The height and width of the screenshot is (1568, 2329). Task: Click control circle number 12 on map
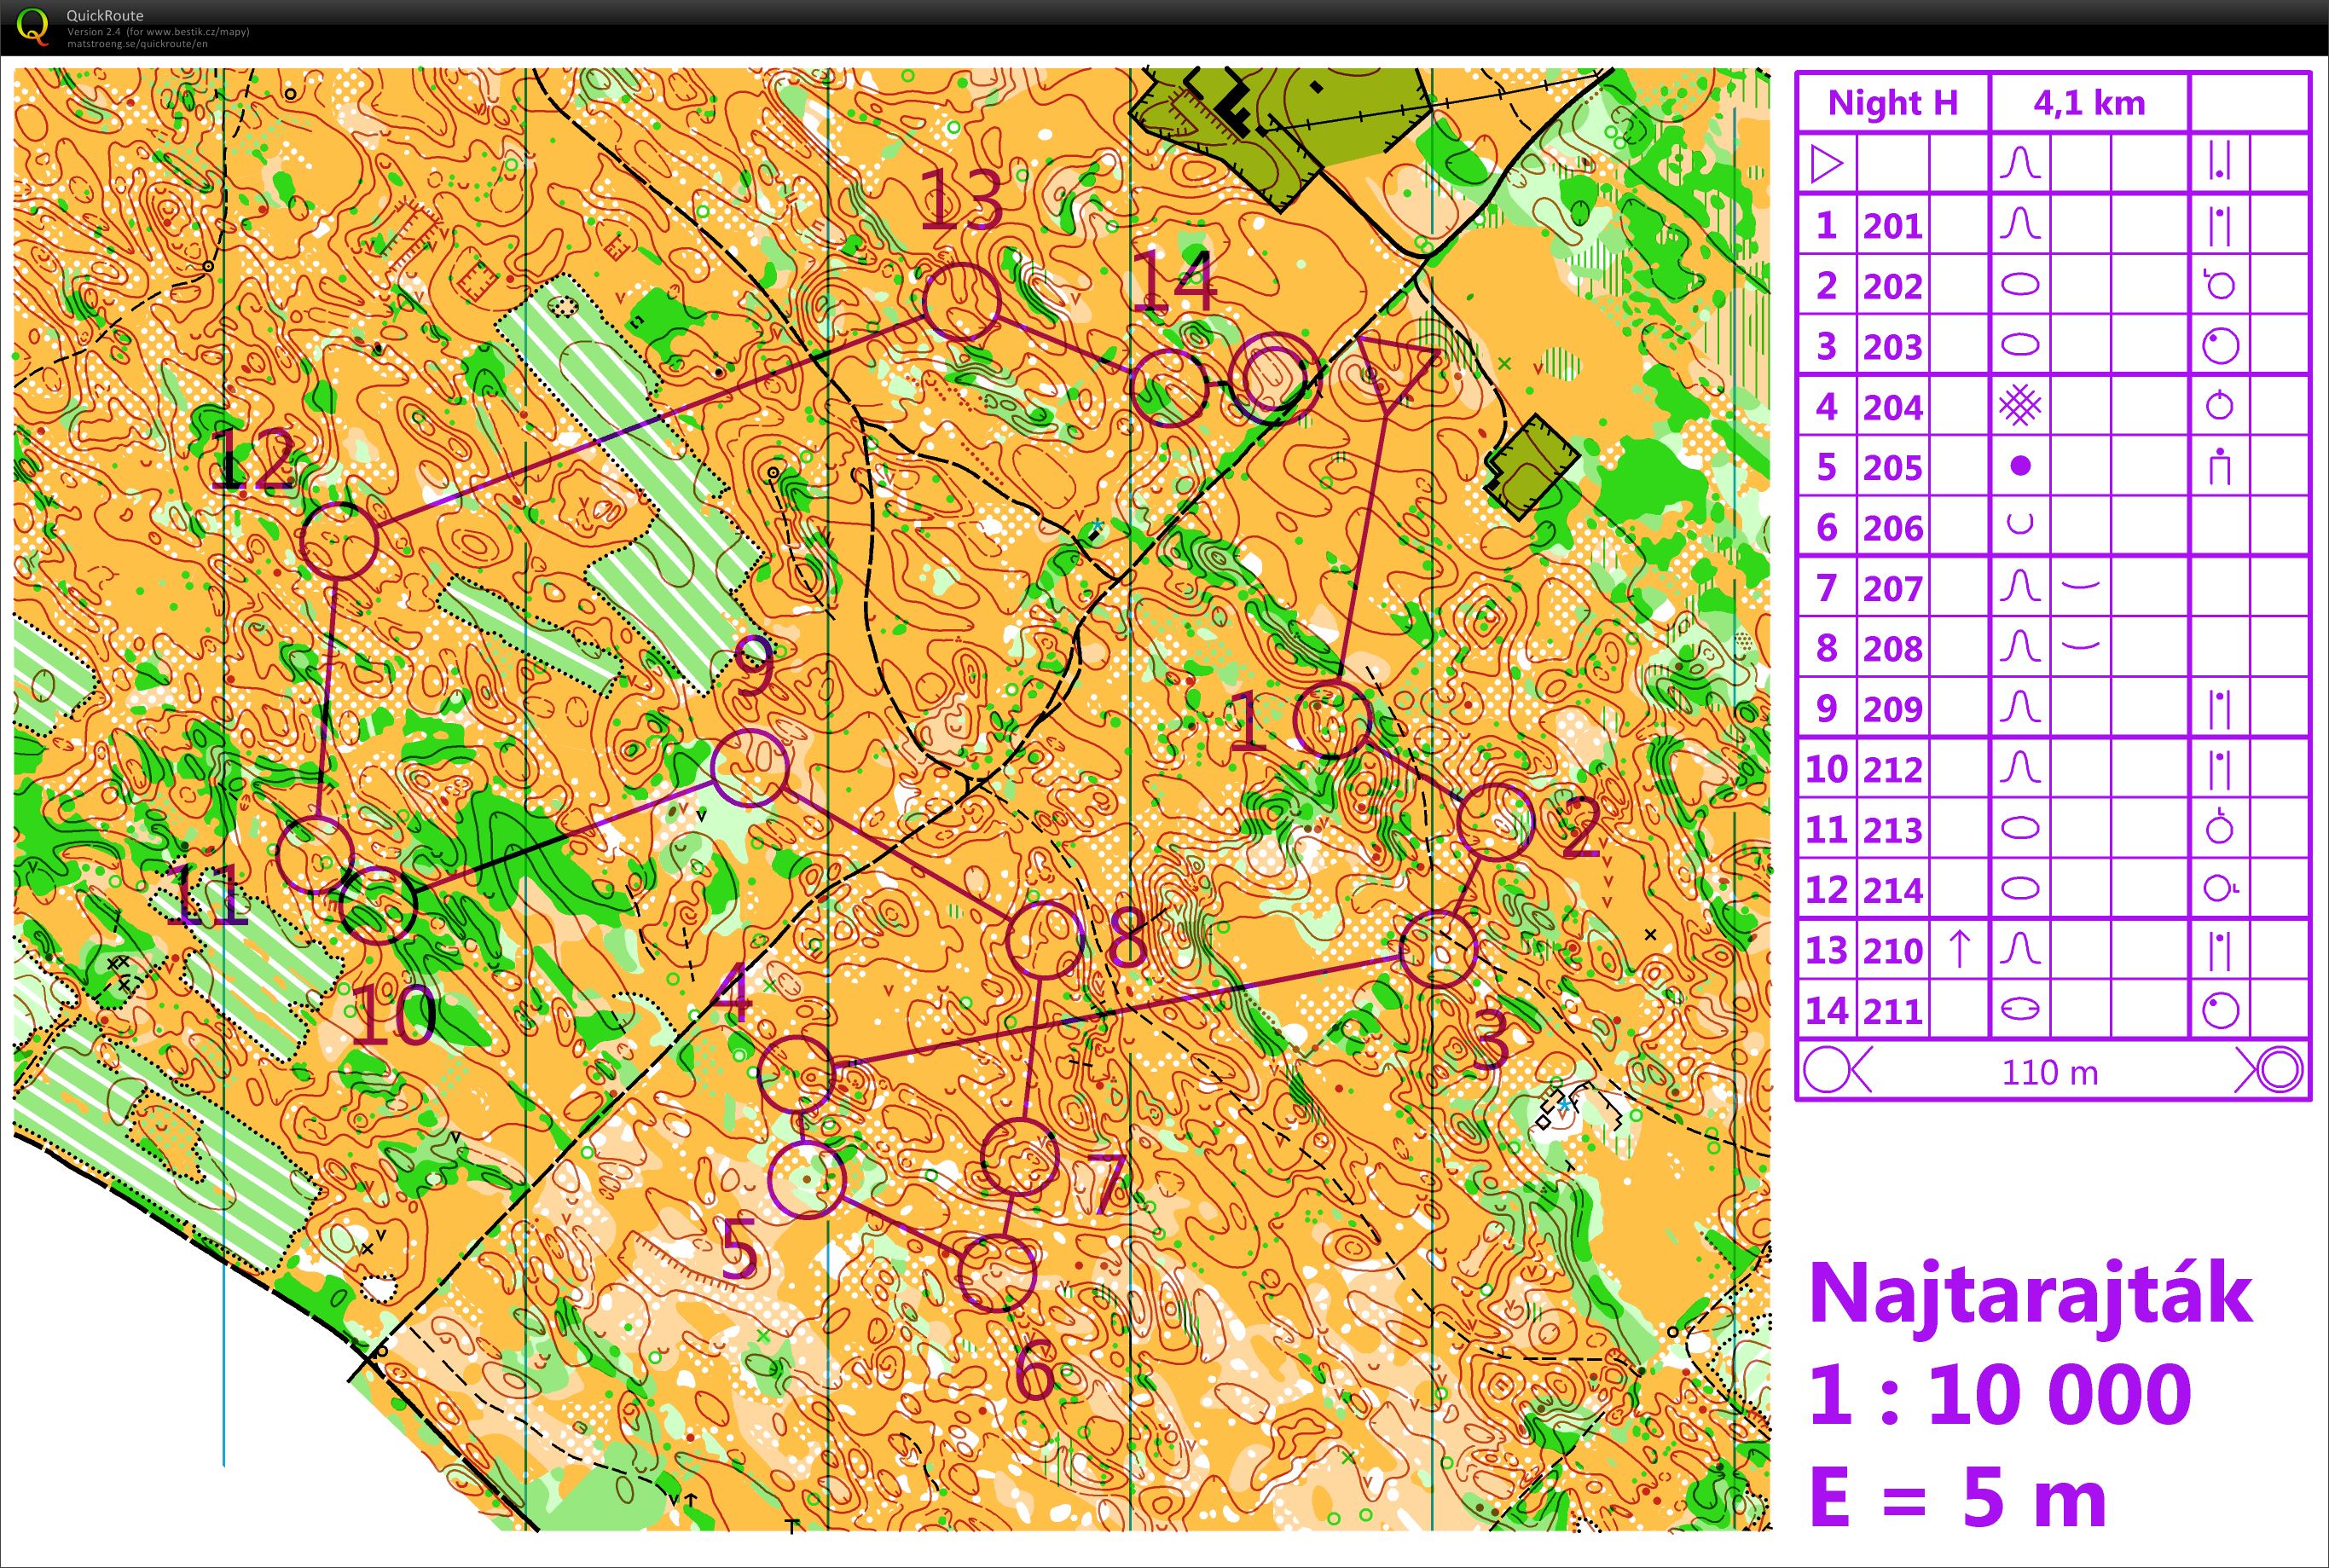click(339, 540)
